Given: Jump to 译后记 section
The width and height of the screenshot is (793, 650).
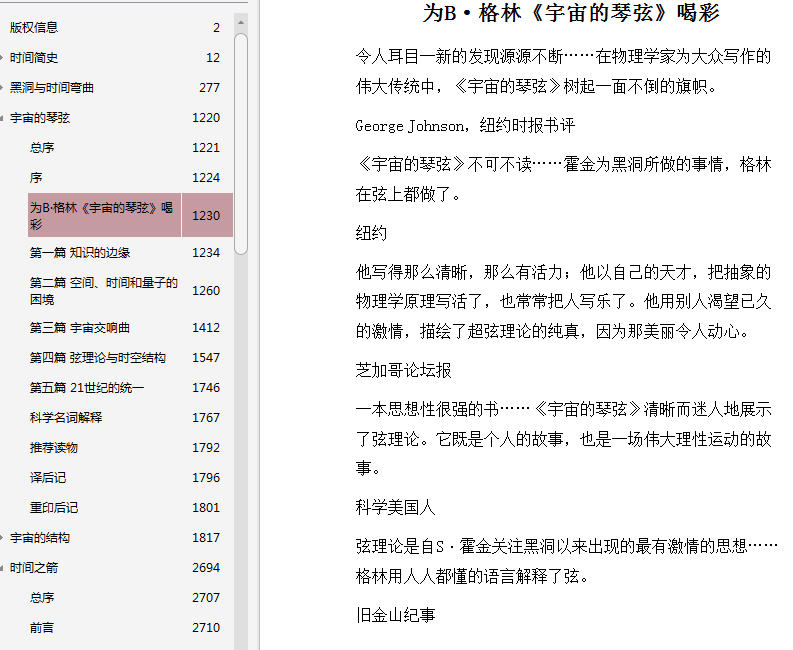Looking at the screenshot, I should 48,478.
